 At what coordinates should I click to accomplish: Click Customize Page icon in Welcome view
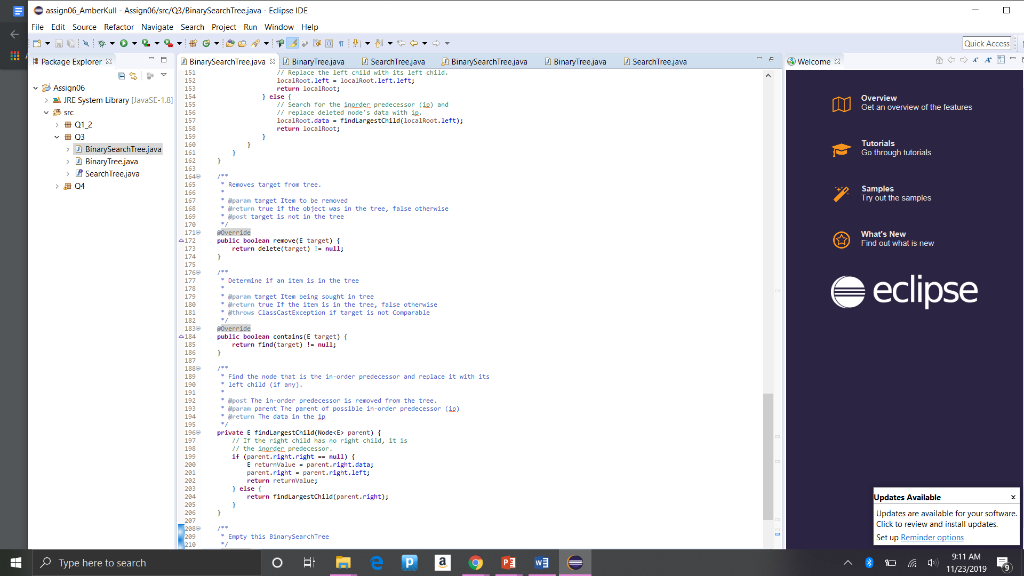pos(1000,60)
